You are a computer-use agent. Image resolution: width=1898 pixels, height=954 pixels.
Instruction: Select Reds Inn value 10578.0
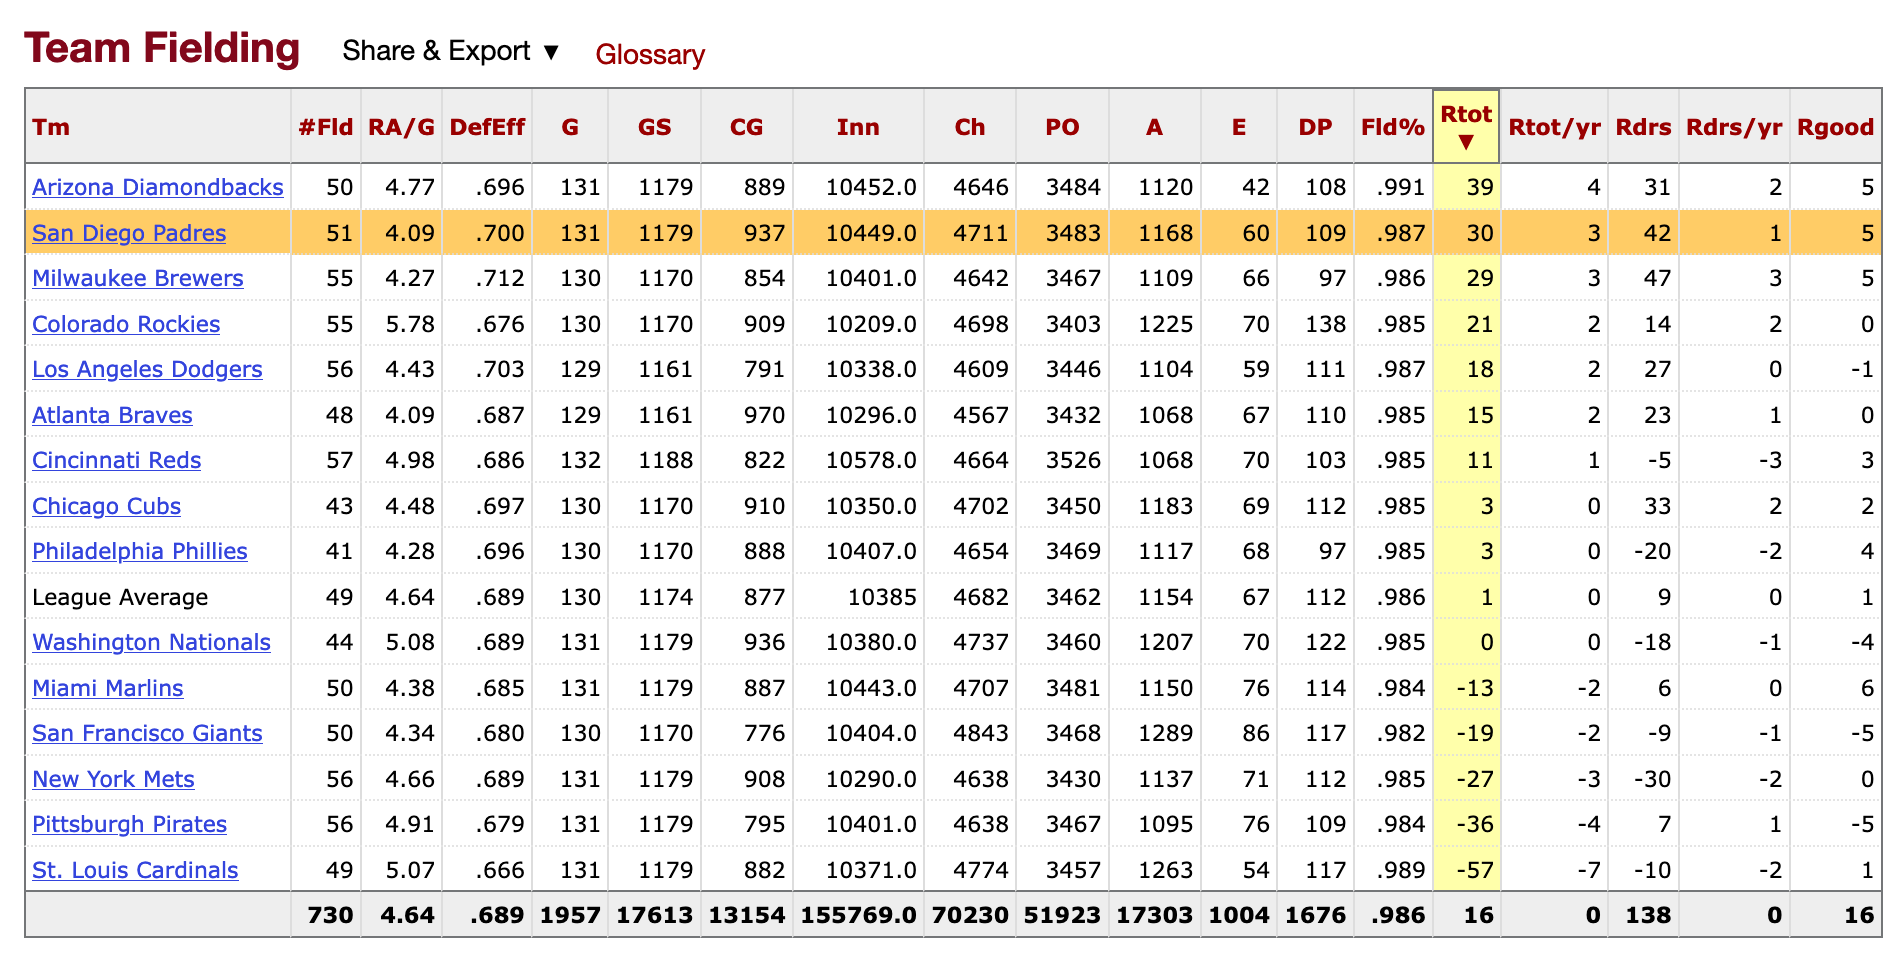(871, 460)
